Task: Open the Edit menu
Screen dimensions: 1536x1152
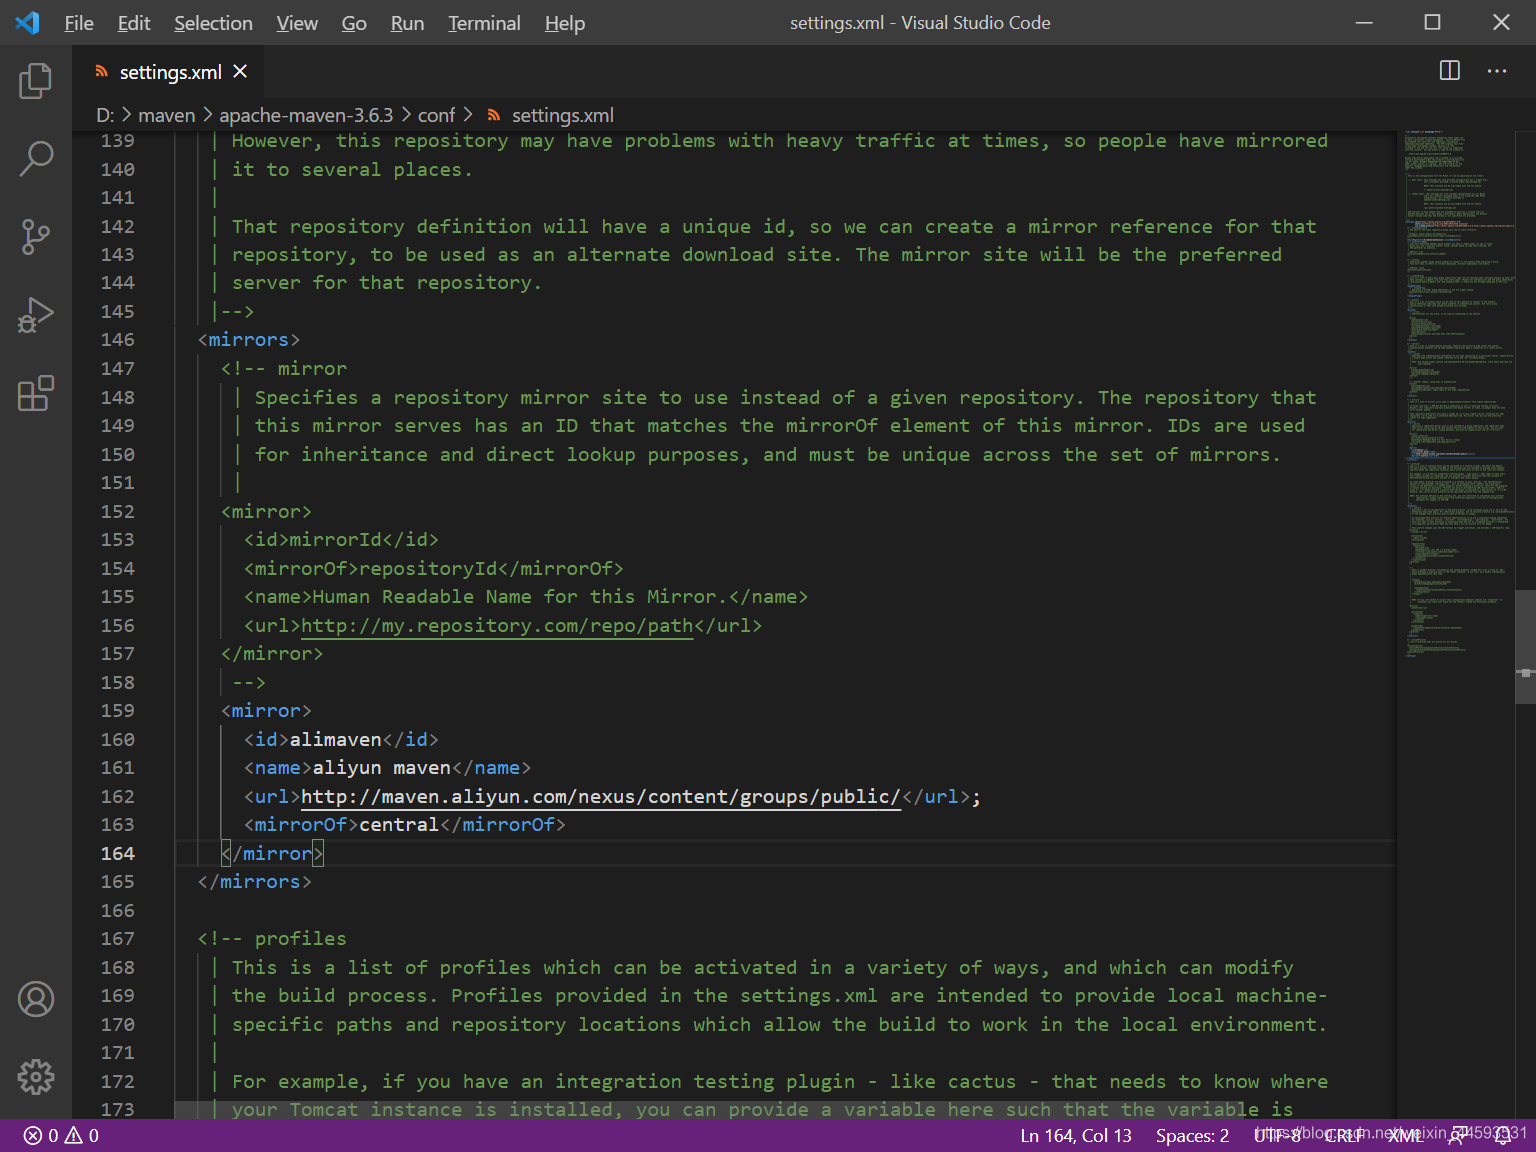Action: tap(134, 23)
